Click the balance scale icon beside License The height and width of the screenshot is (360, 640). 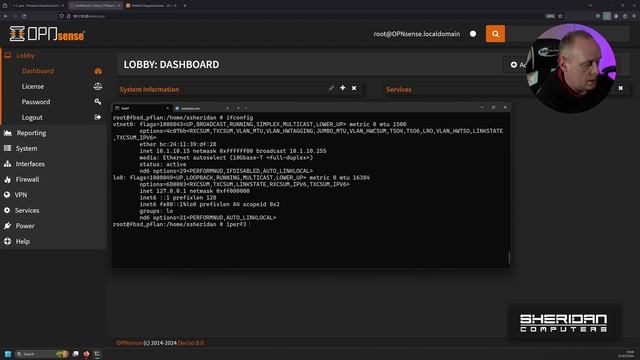98,86
